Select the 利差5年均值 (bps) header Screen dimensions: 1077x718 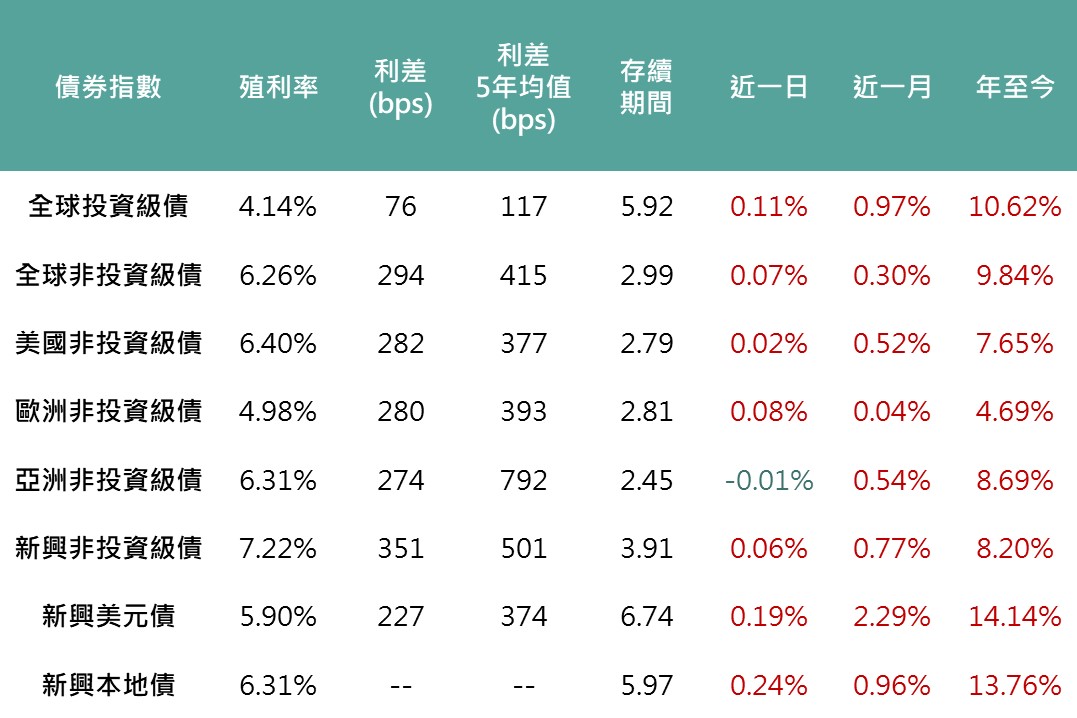click(523, 87)
